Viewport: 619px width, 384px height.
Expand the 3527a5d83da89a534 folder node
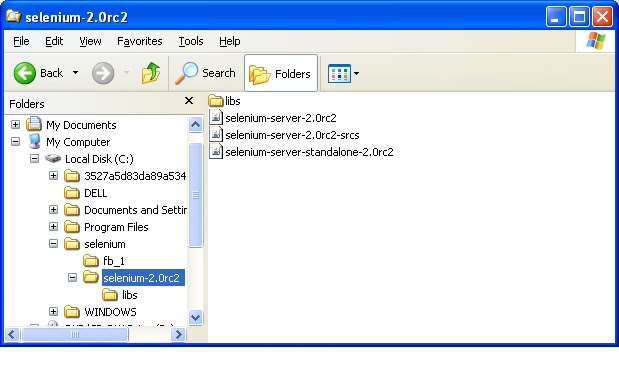[x=53, y=176]
